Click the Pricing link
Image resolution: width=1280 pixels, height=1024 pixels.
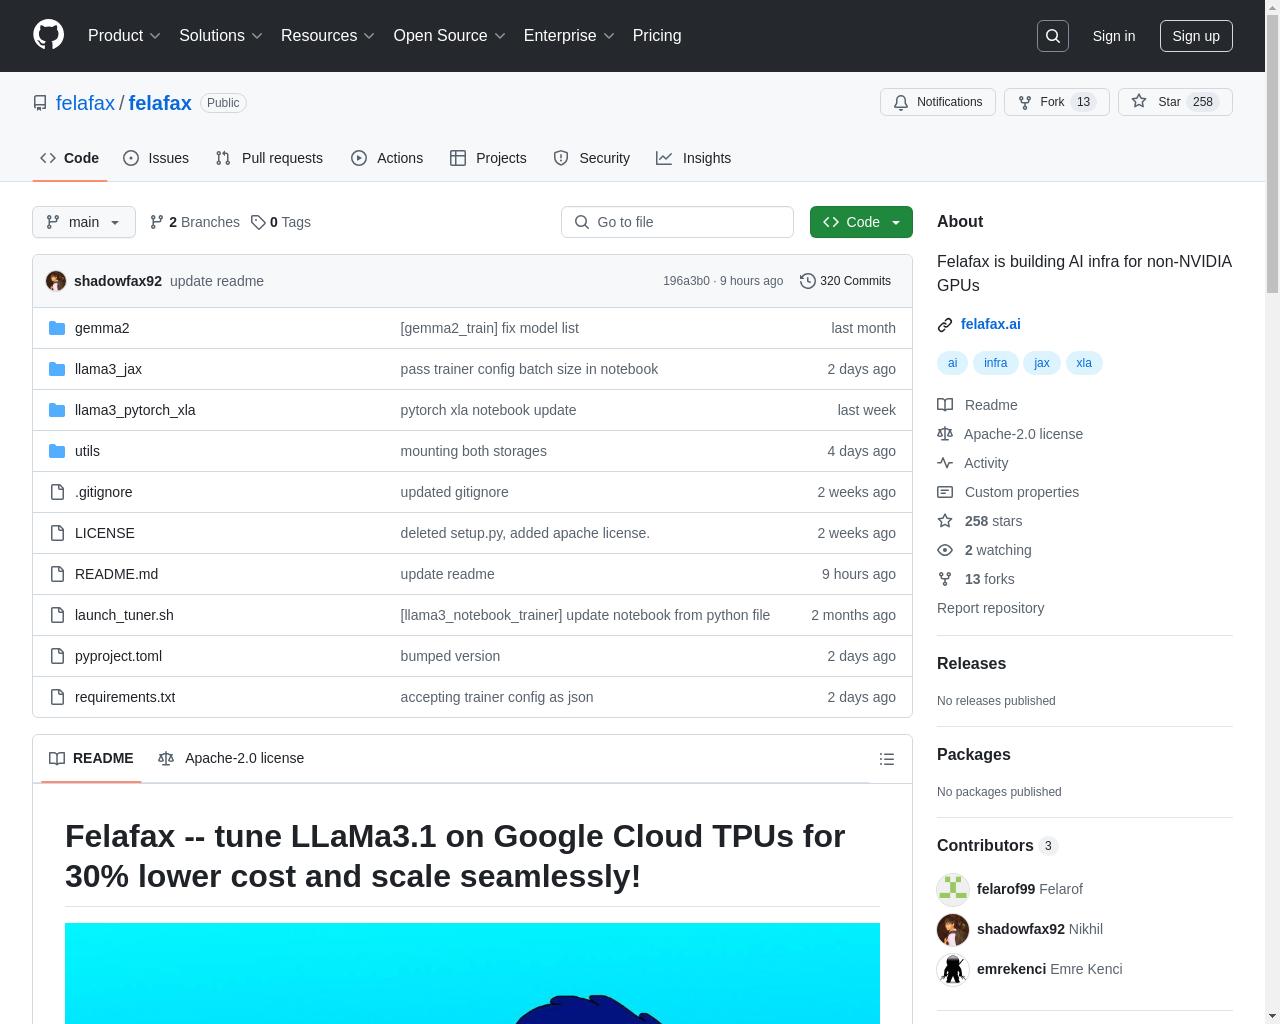click(657, 36)
